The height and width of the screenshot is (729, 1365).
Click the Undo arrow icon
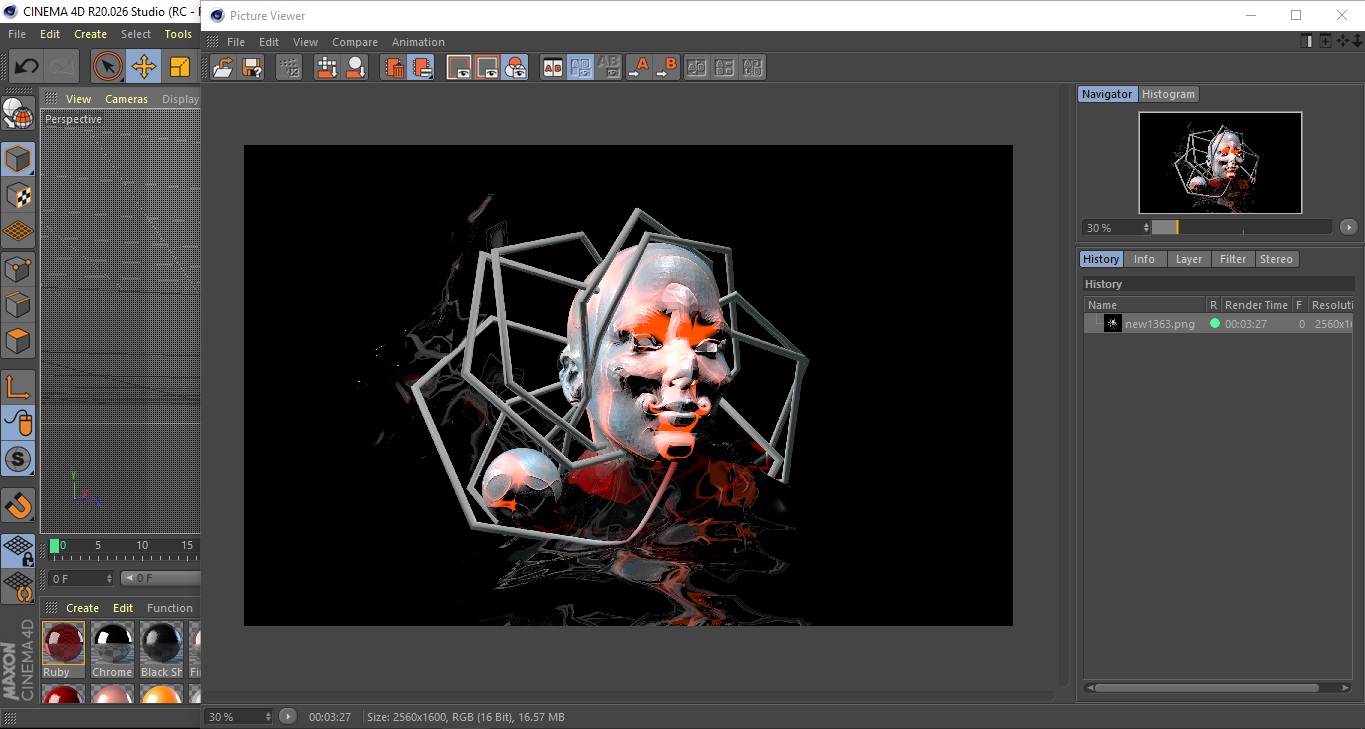[26, 67]
